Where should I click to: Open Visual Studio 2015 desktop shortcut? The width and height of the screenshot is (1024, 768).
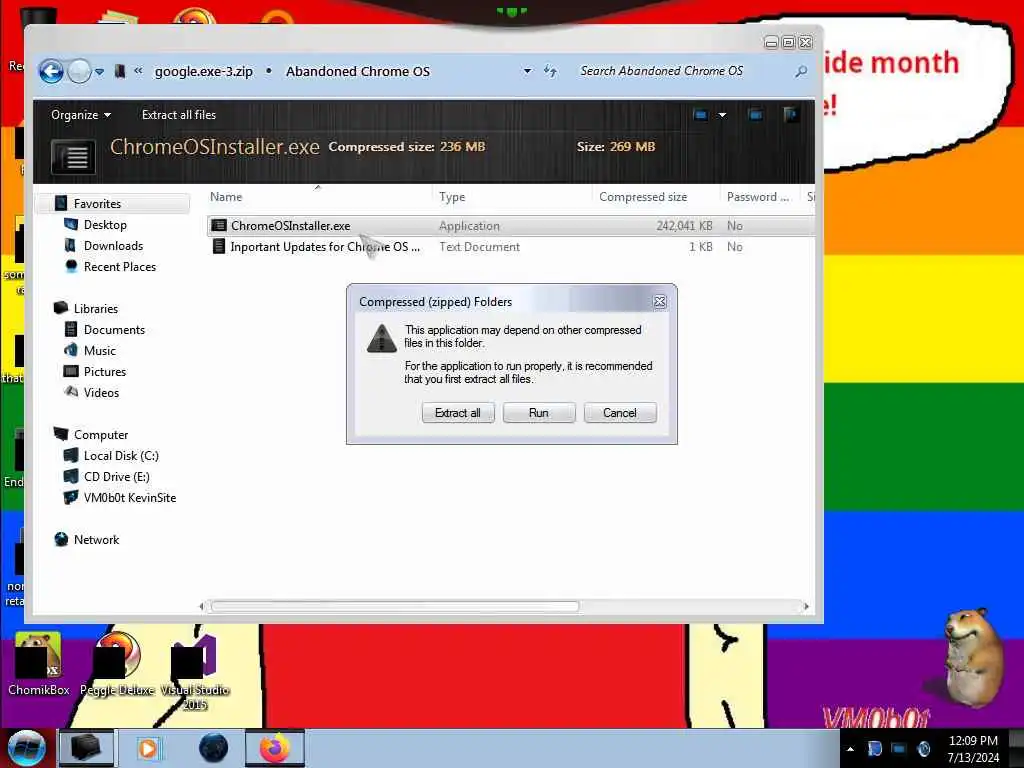coord(195,673)
